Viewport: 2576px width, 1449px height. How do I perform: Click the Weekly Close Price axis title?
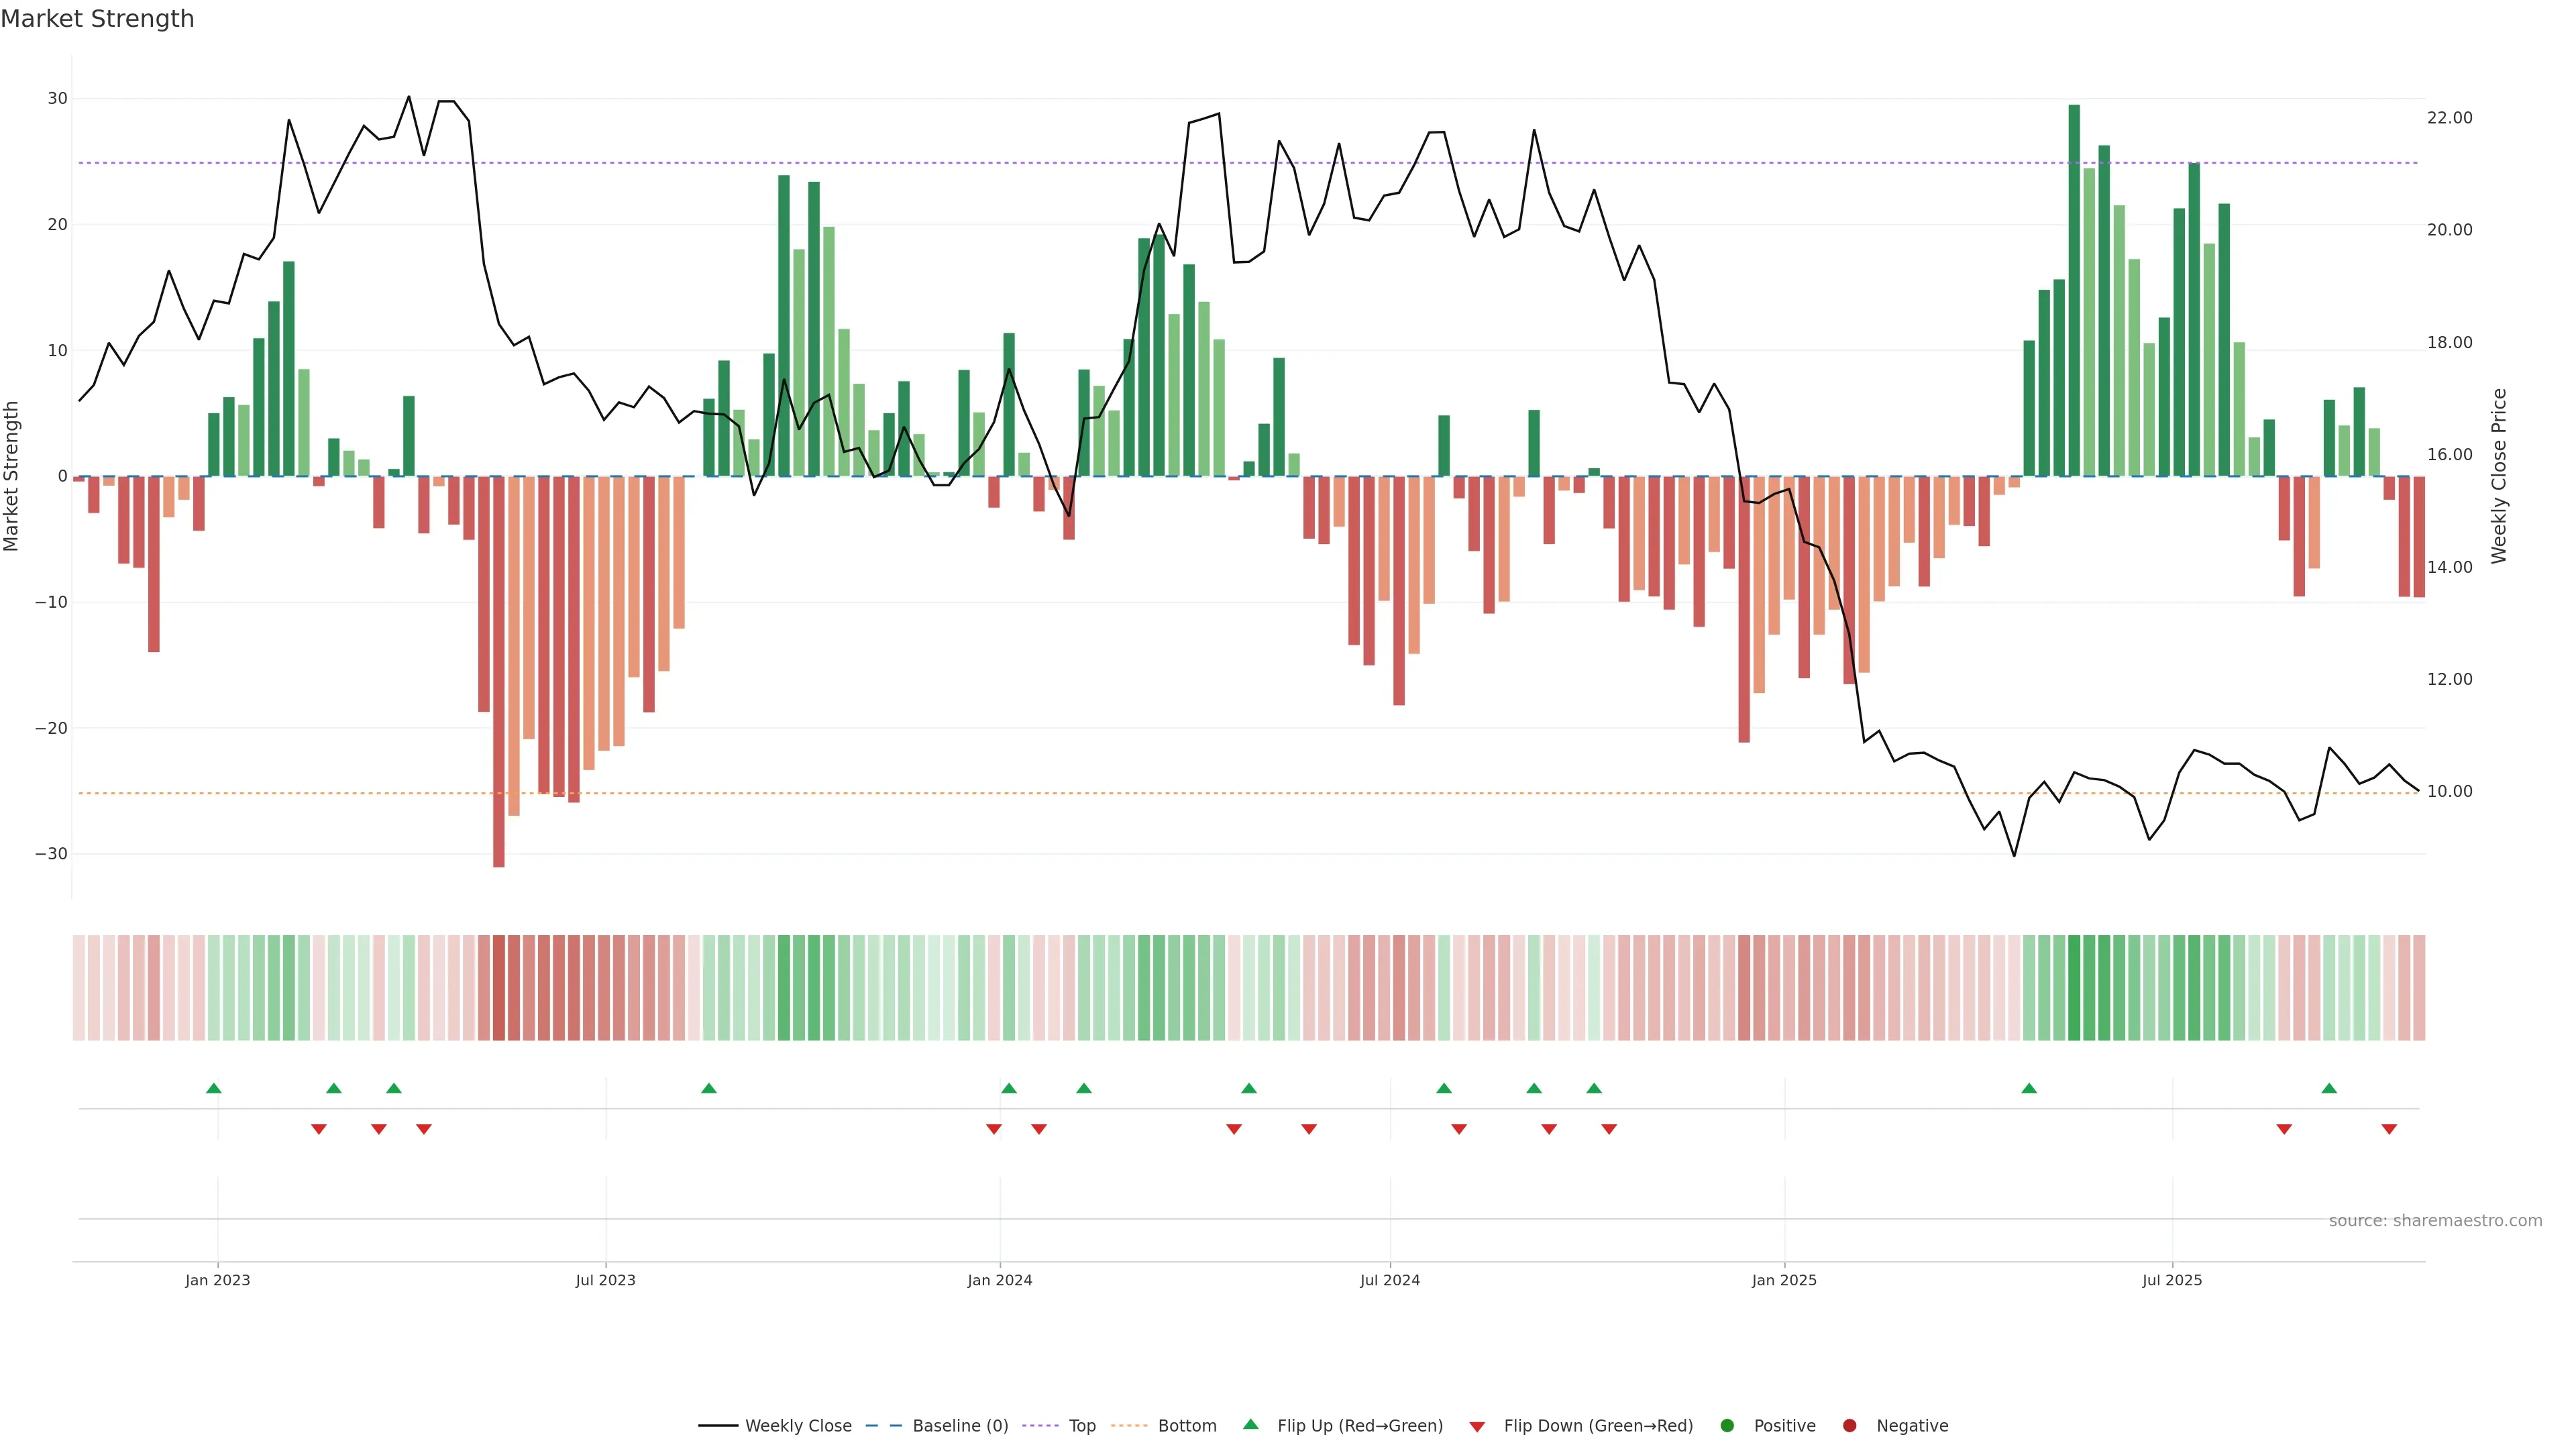coord(2499,476)
